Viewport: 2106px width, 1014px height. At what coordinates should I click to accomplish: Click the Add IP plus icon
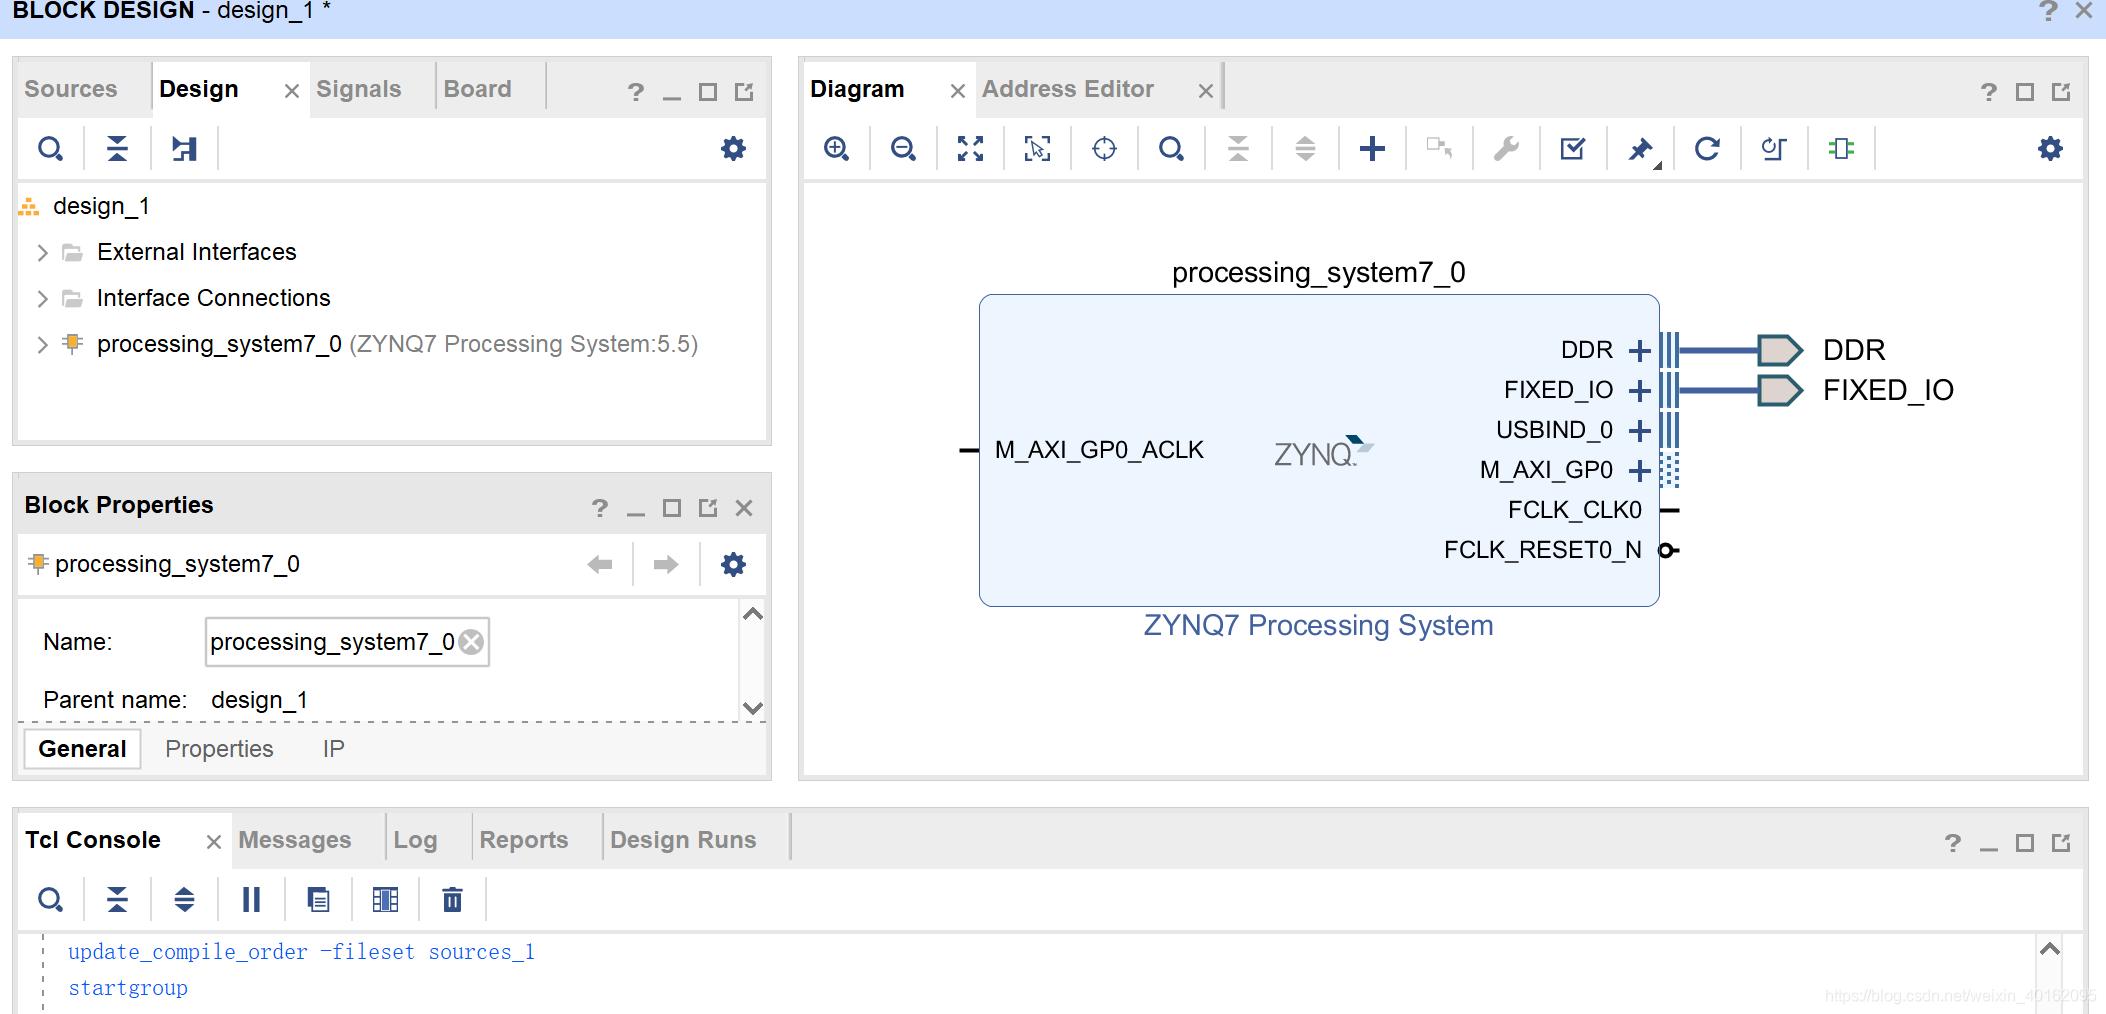tap(1372, 149)
